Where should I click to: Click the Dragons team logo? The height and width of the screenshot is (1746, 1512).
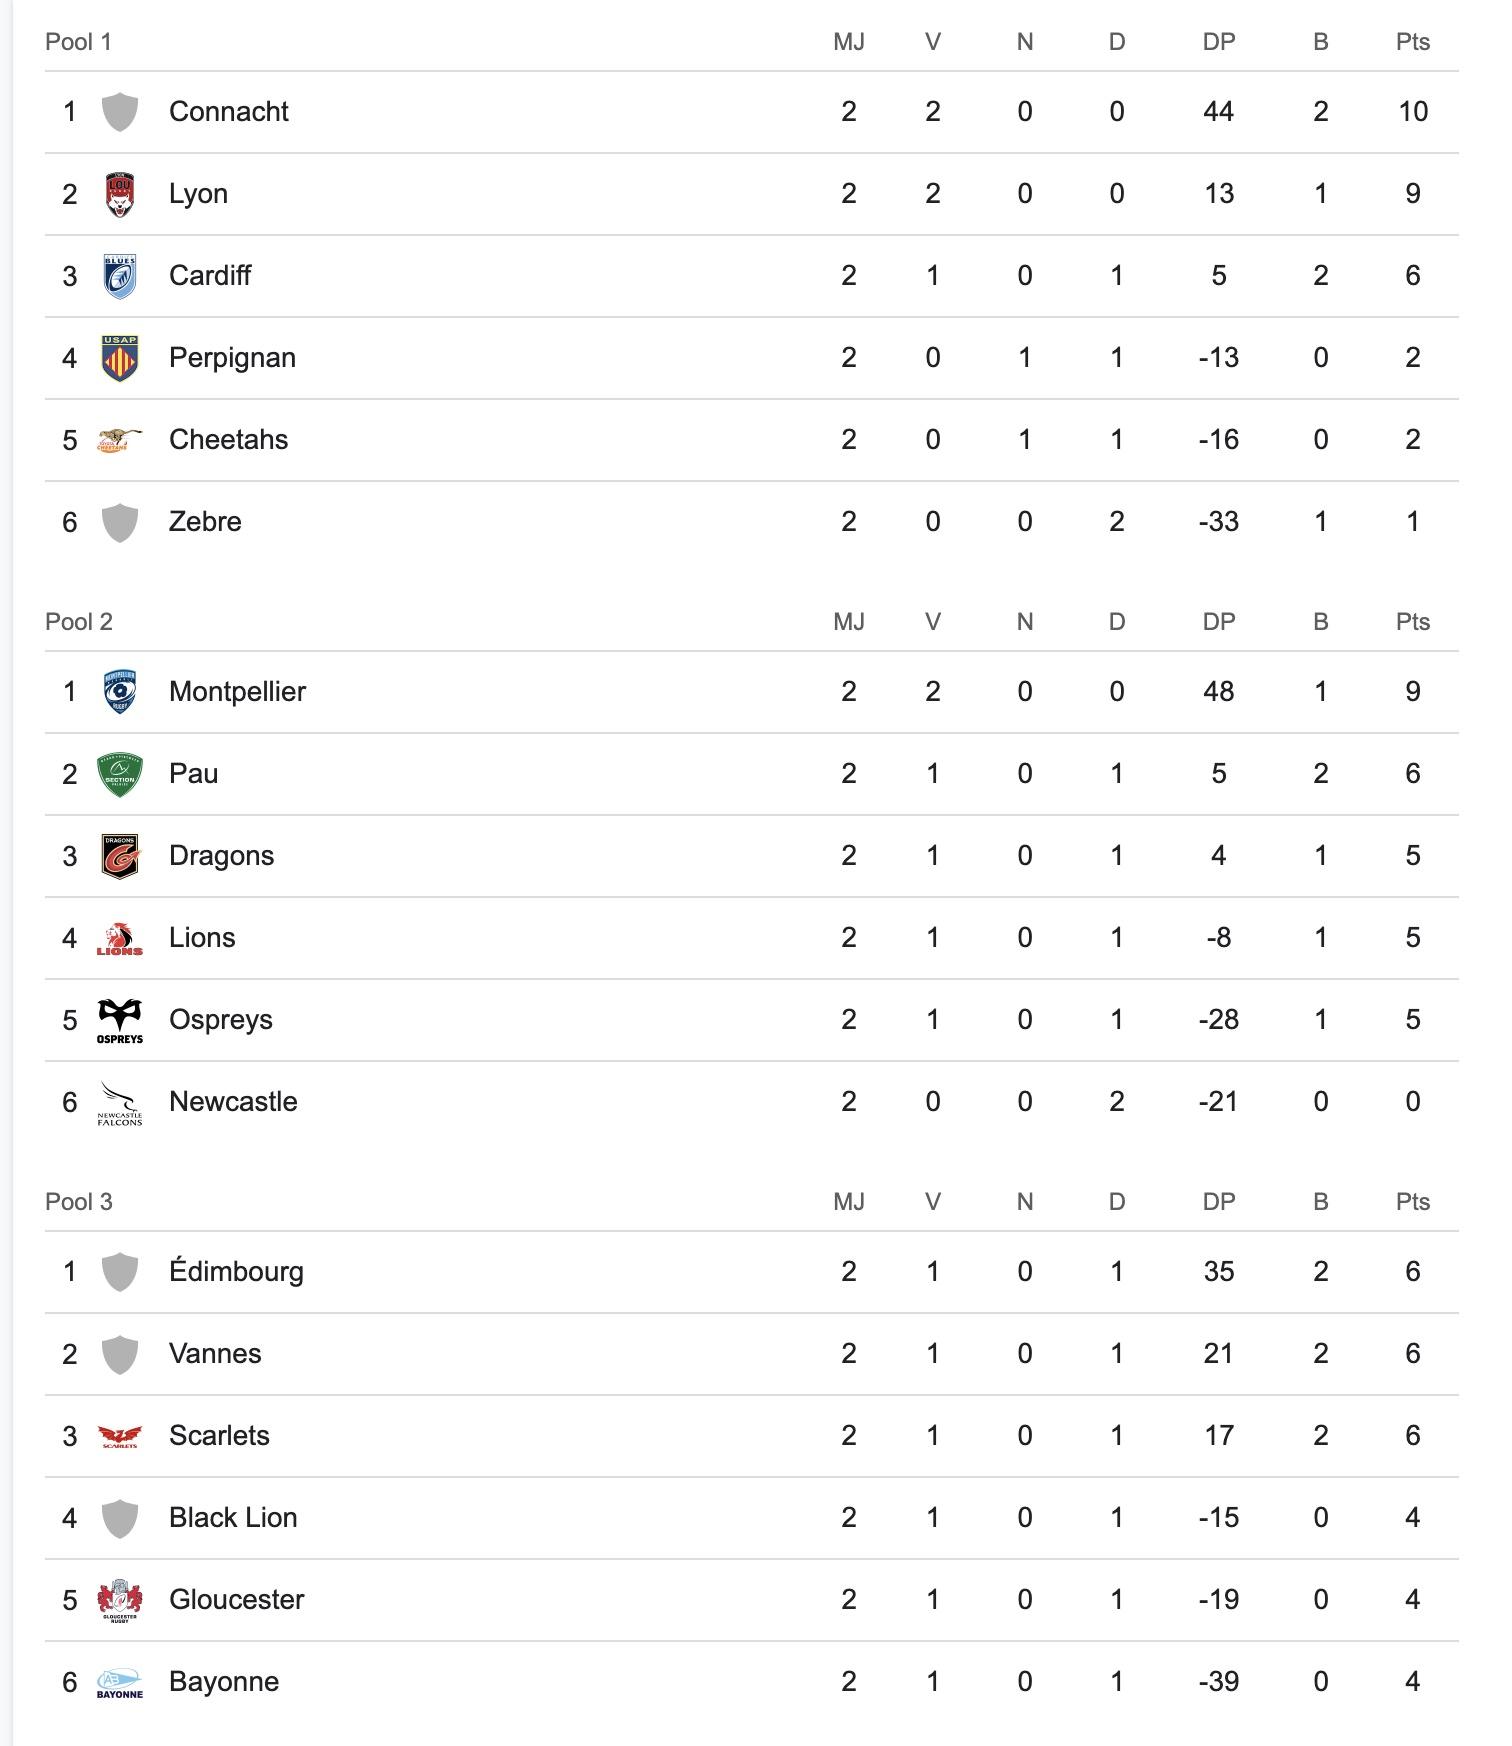coord(120,856)
